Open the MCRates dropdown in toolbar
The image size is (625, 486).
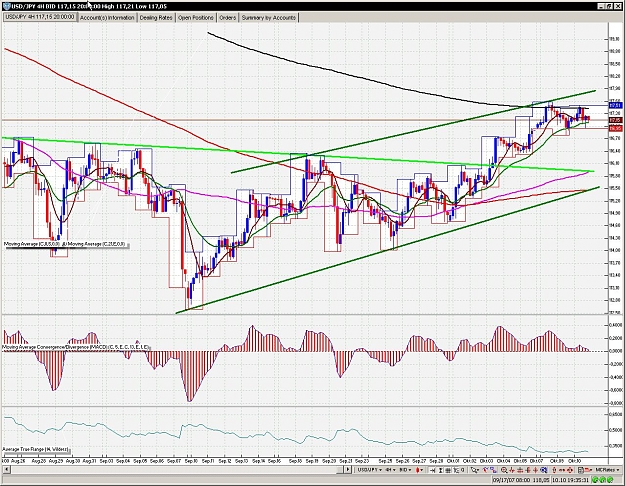coord(607,470)
